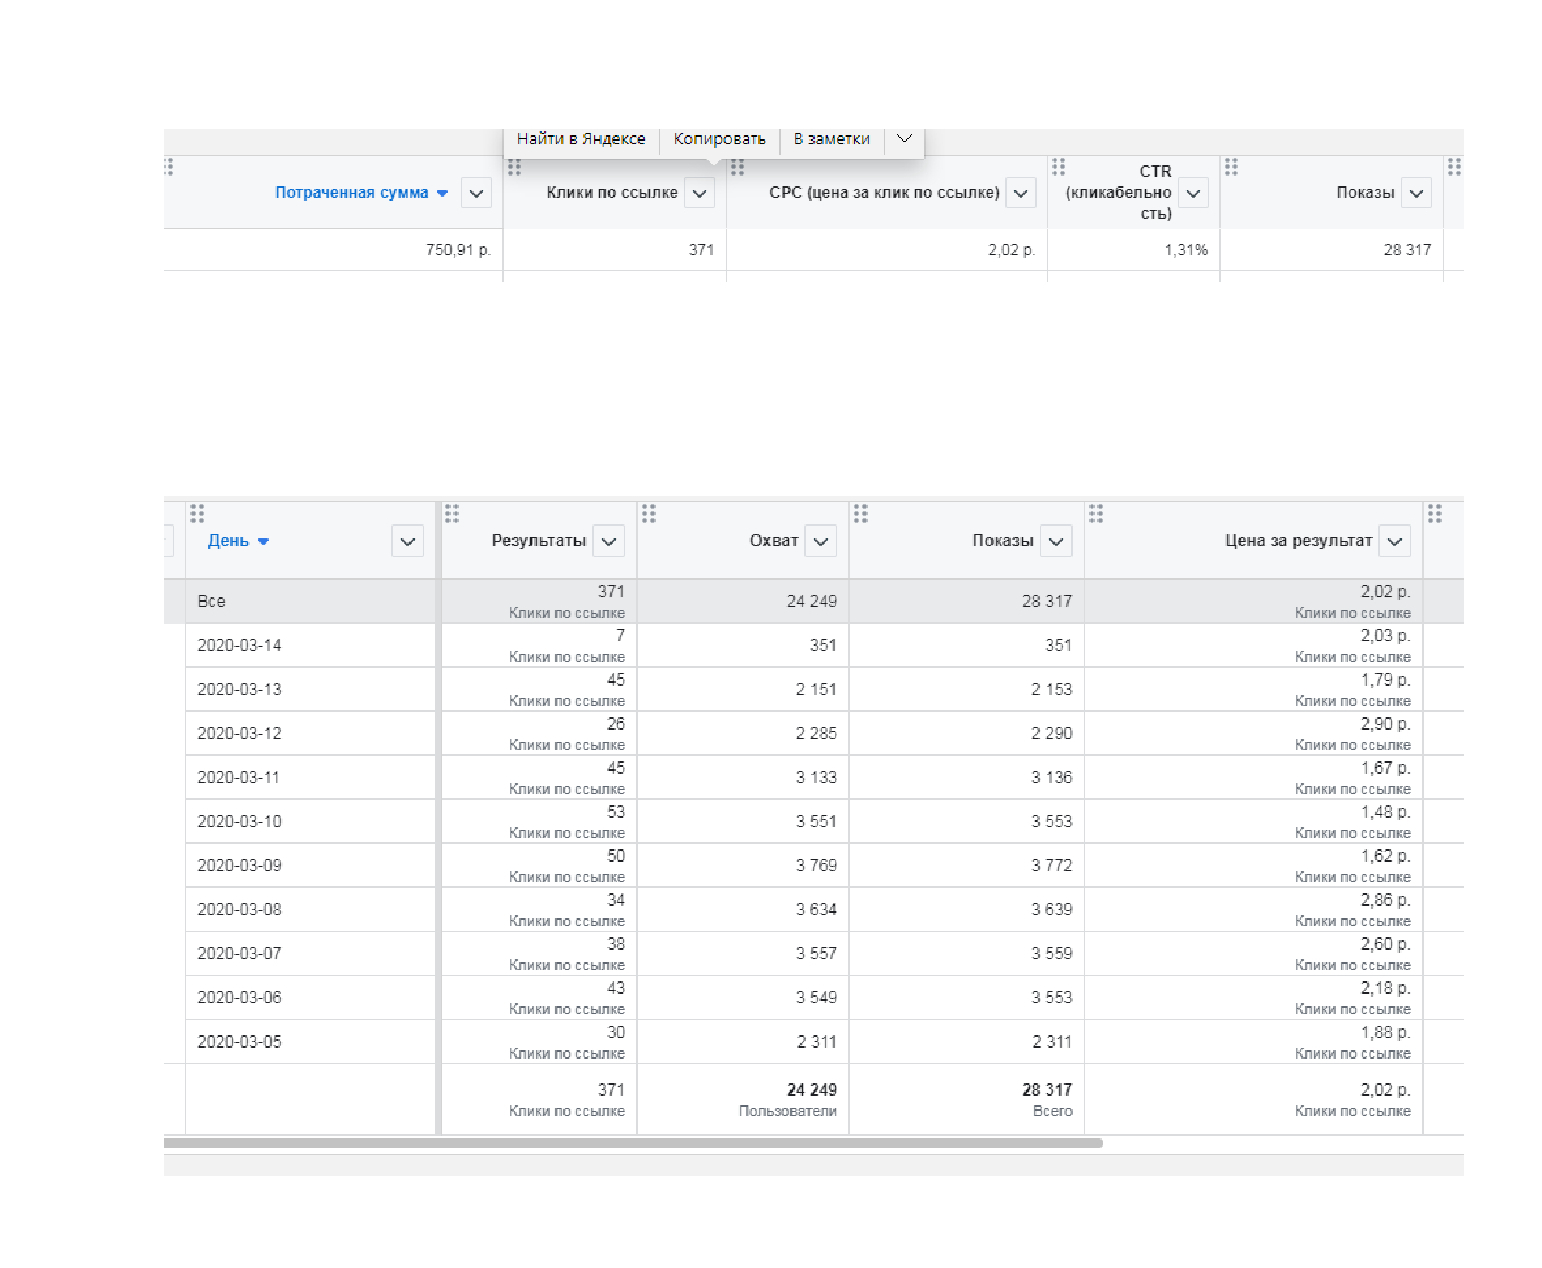The width and height of the screenshot is (1542, 1268).
Task: Click Клики по ссылке column header
Action: pos(612,193)
